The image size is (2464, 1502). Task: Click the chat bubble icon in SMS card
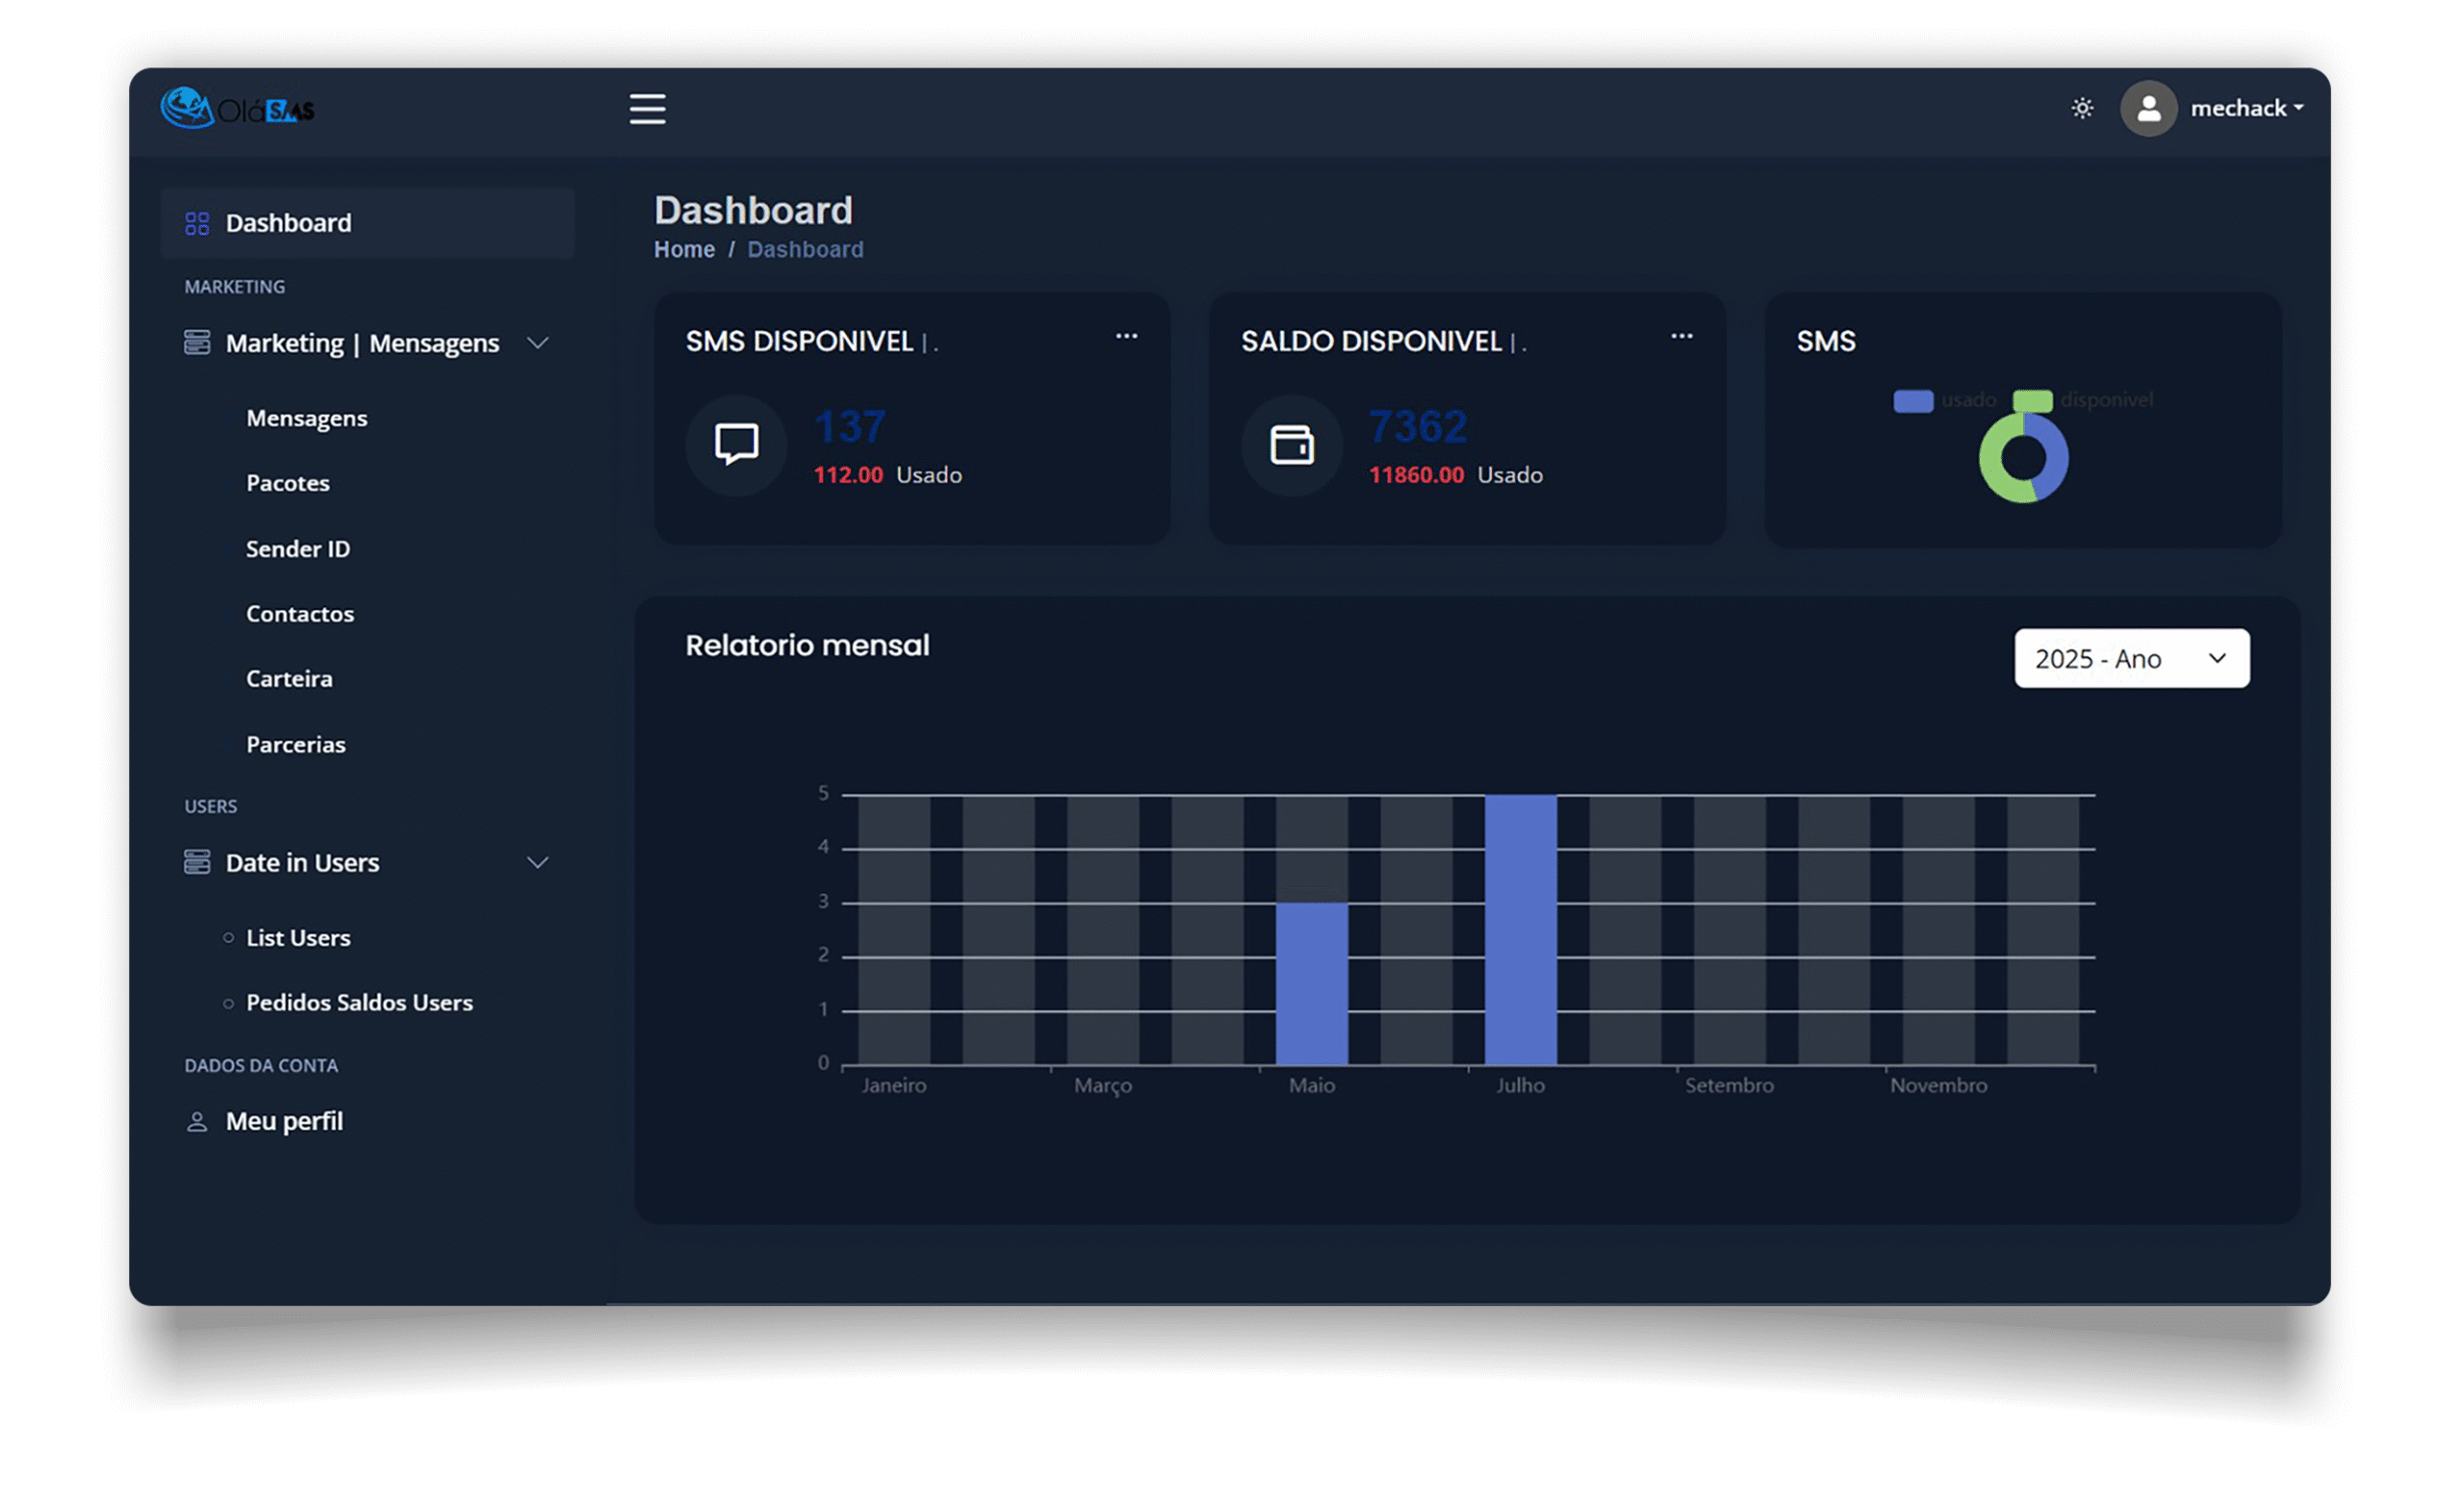[x=736, y=444]
